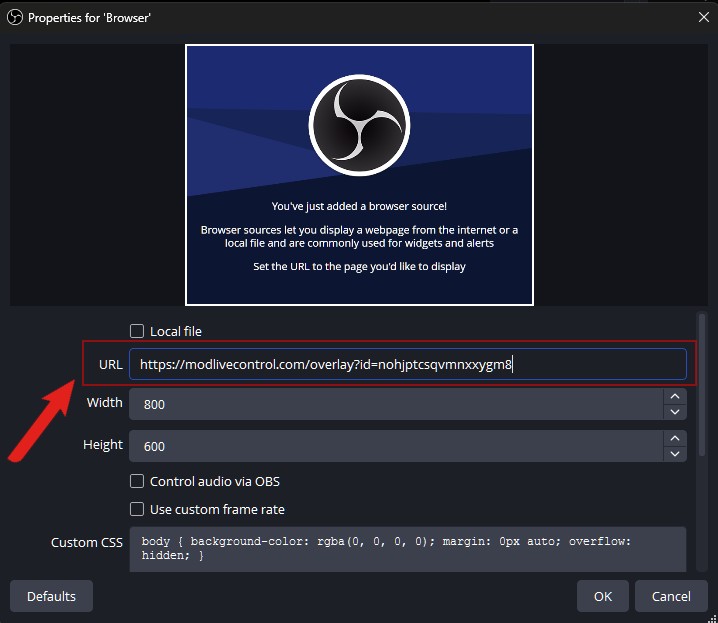Reset settings with the Defaults button
The image size is (718, 623).
tap(51, 596)
